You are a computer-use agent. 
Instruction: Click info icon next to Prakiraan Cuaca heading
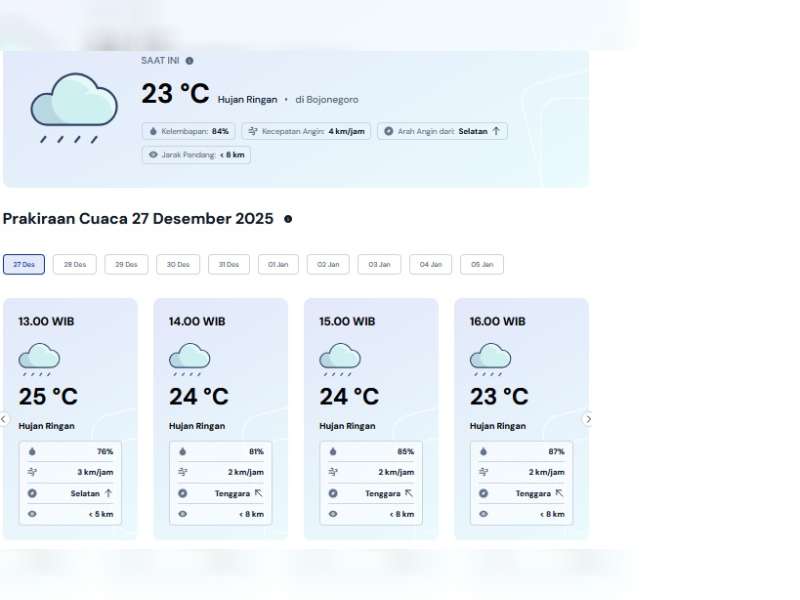(288, 219)
